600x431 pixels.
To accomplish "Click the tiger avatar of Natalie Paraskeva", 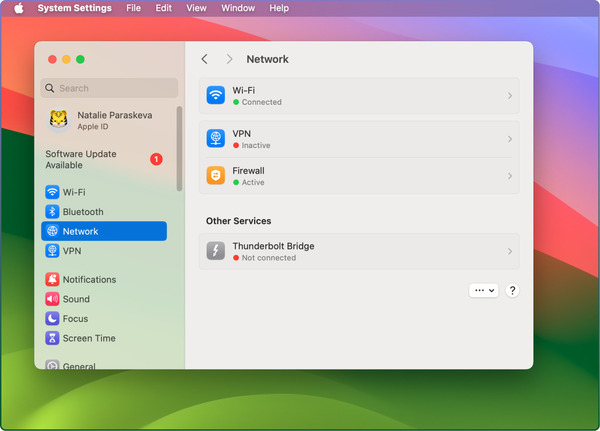I will (x=59, y=120).
